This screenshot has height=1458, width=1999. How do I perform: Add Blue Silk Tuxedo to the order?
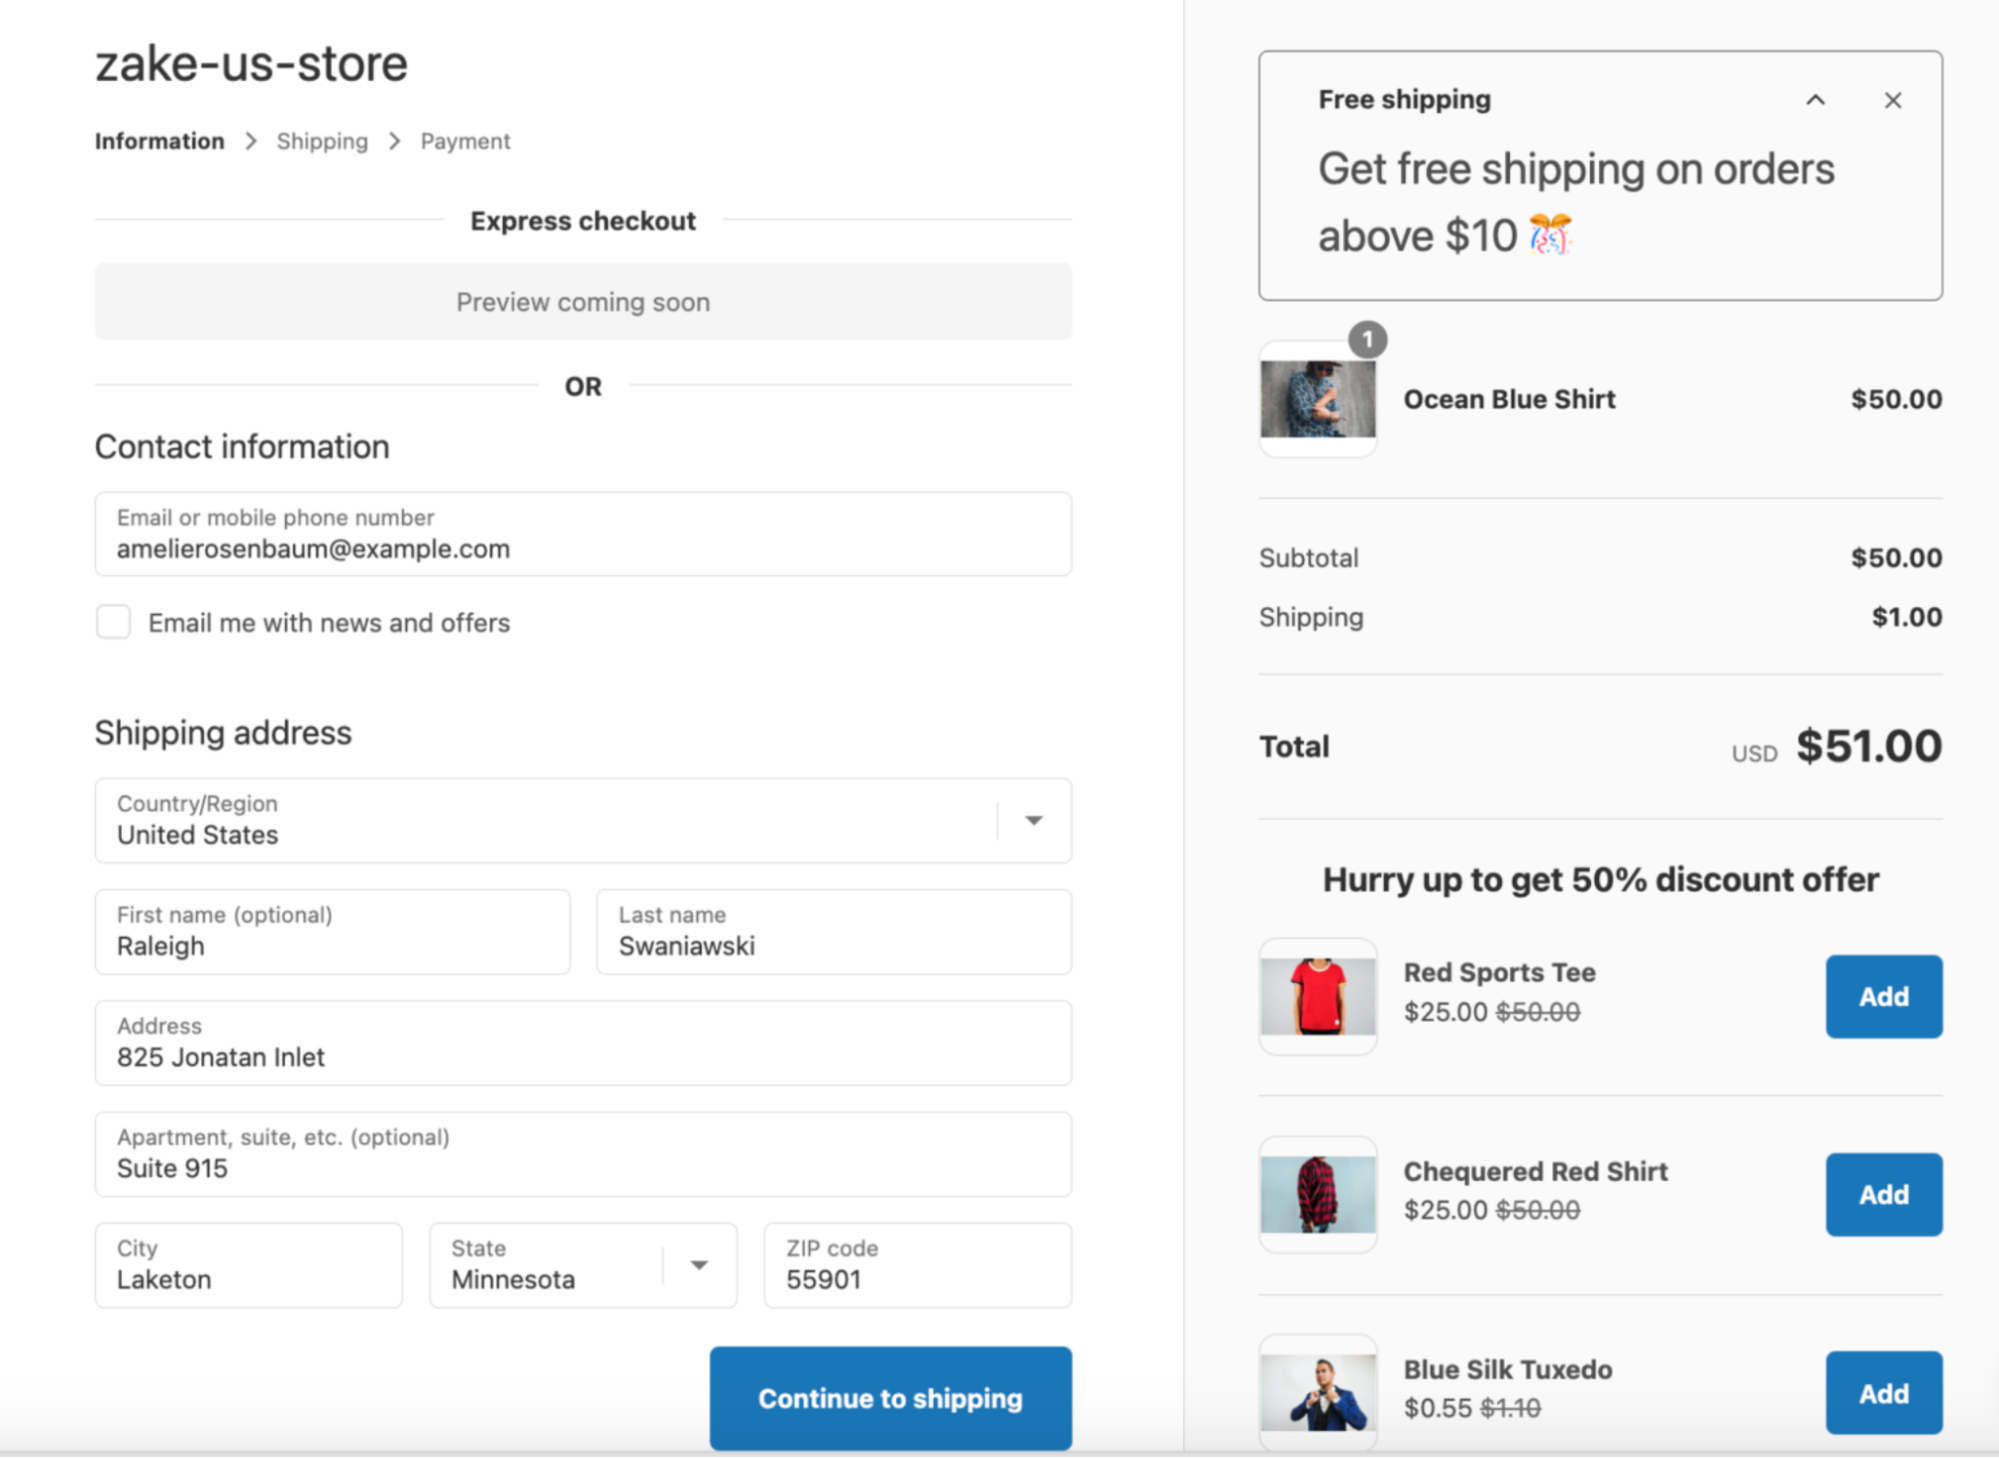point(1883,1392)
